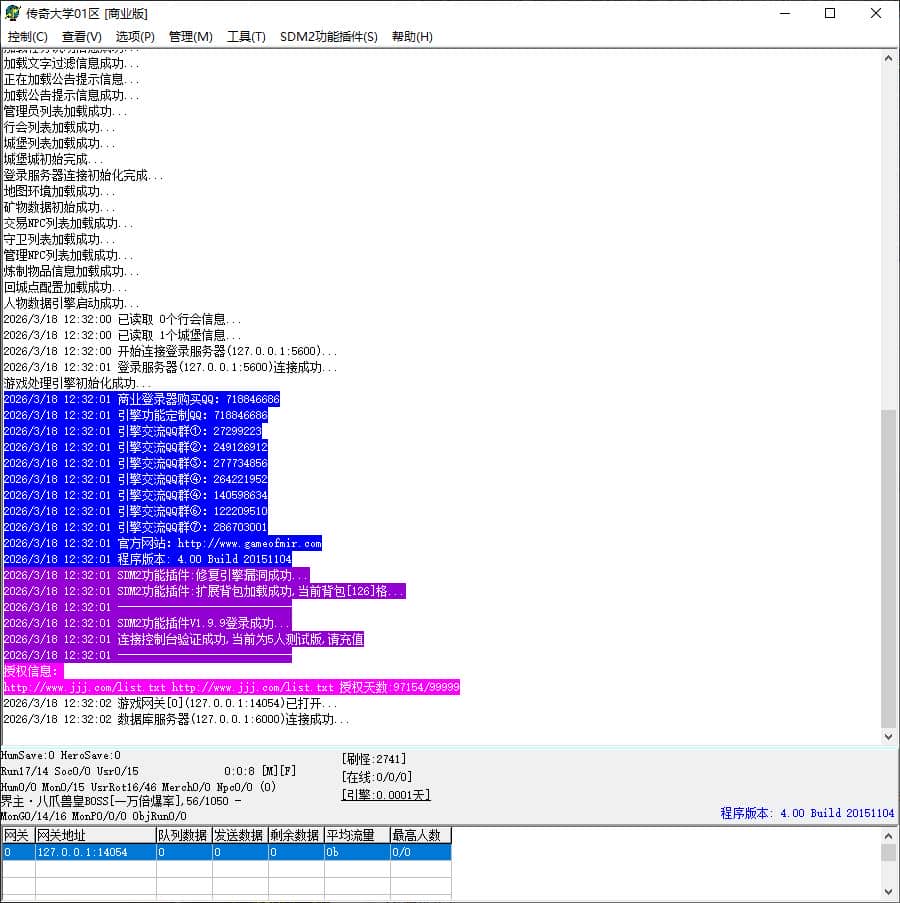The height and width of the screenshot is (903, 900).
Task: Click the gateway table scroll-down arrow
Action: click(x=888, y=892)
